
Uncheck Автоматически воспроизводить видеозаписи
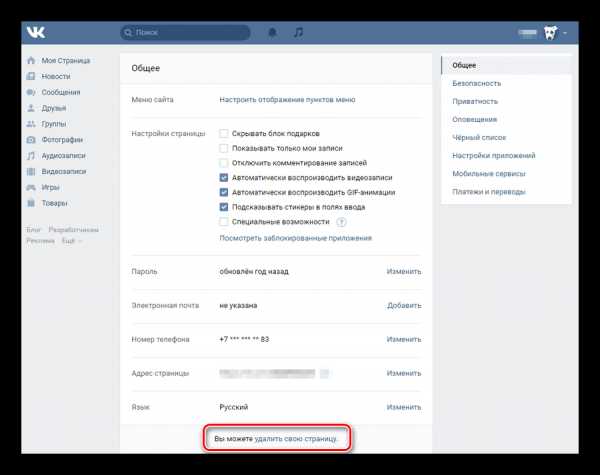(x=223, y=178)
